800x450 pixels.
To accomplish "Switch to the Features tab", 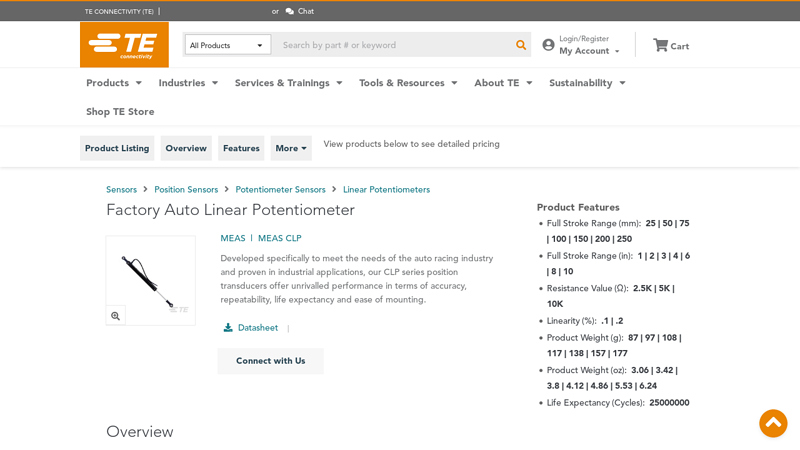I will (x=241, y=148).
